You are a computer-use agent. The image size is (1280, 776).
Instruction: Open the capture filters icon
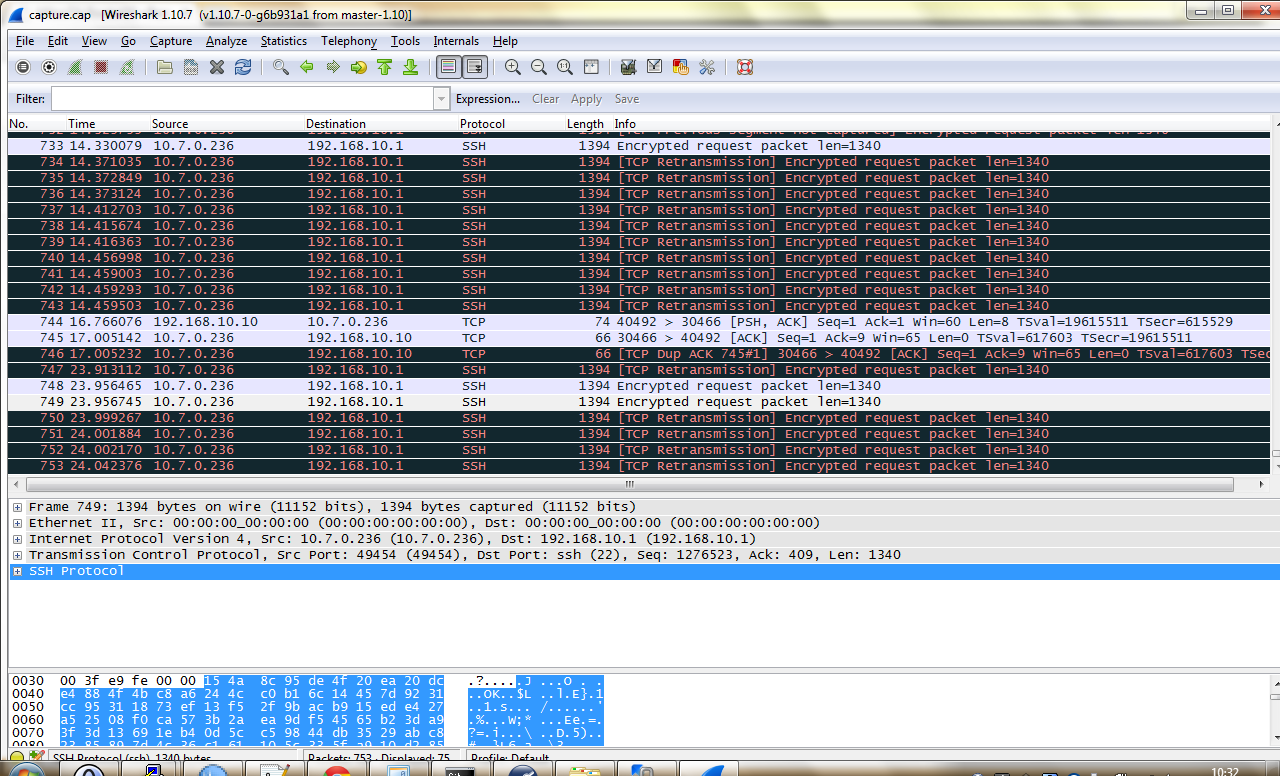point(629,67)
